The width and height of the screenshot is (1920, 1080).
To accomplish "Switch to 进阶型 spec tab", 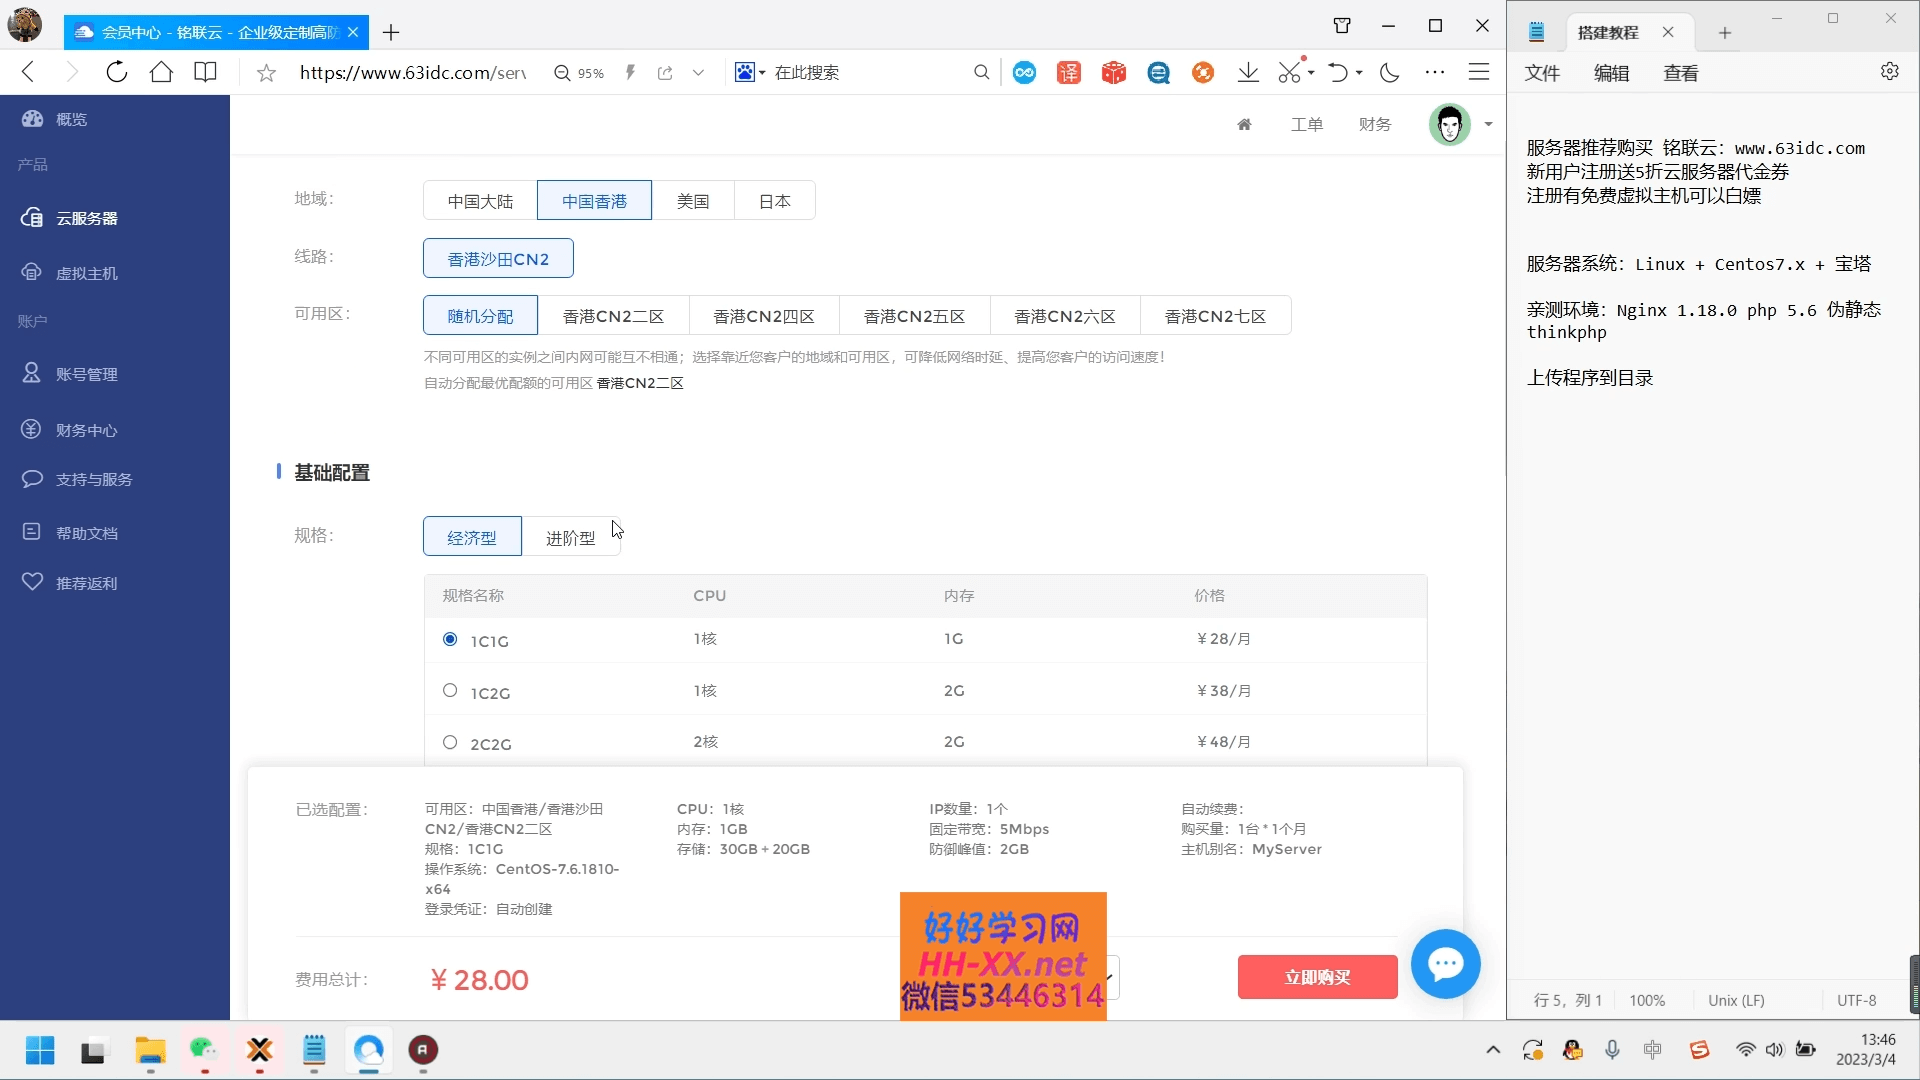I will [570, 537].
